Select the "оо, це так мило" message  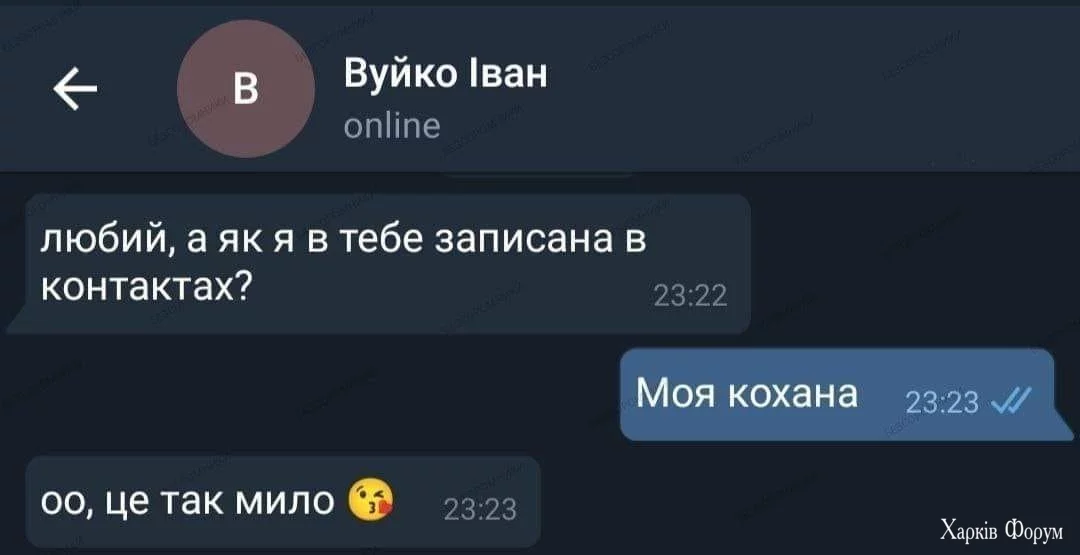(283, 501)
